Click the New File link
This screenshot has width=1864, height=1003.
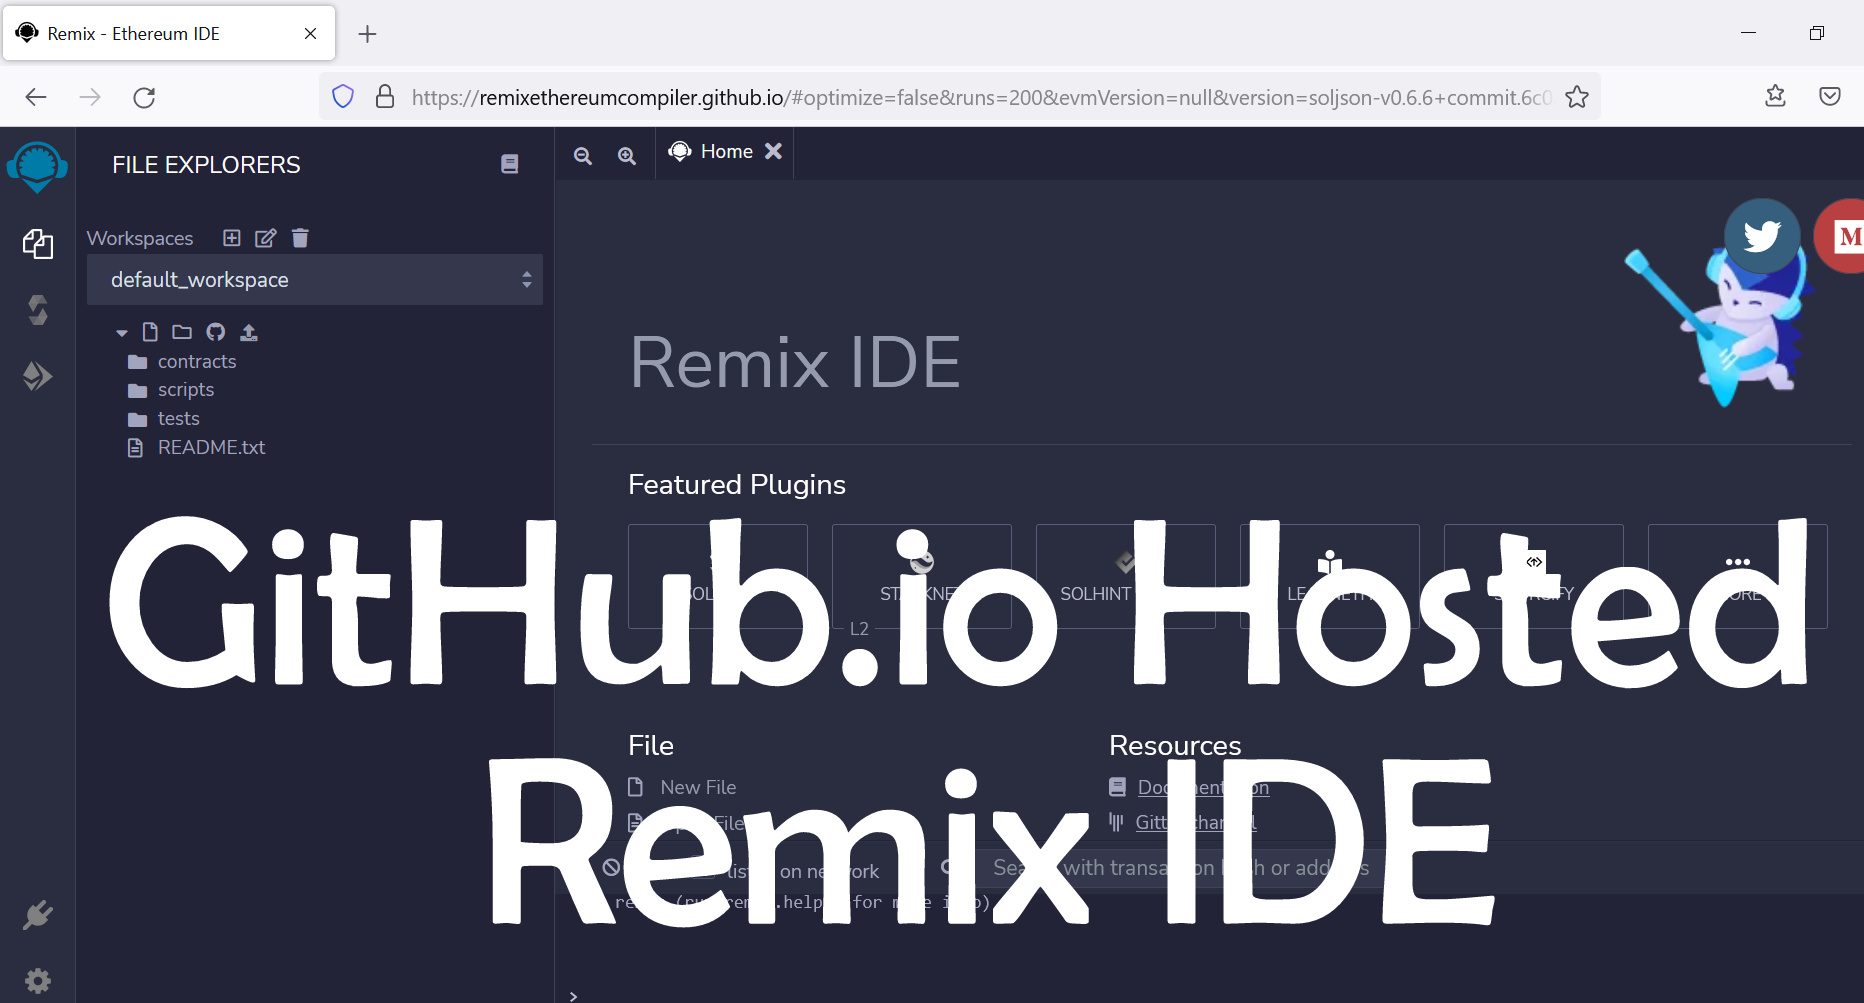(x=698, y=788)
